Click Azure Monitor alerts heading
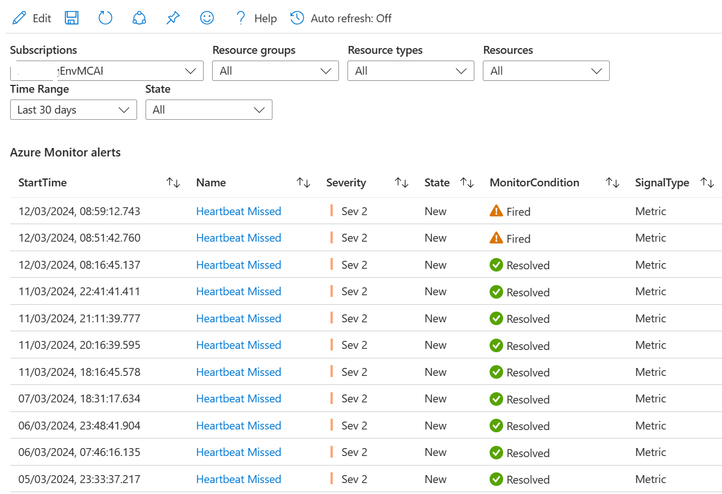 point(65,152)
